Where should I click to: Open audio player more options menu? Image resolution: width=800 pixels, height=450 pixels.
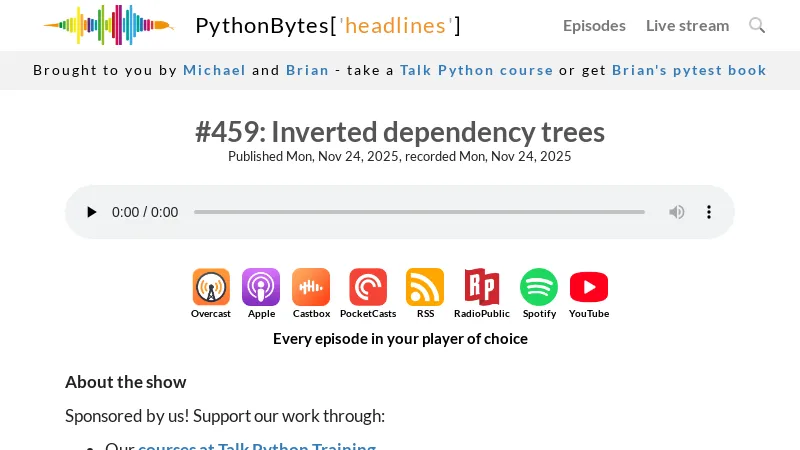(709, 212)
